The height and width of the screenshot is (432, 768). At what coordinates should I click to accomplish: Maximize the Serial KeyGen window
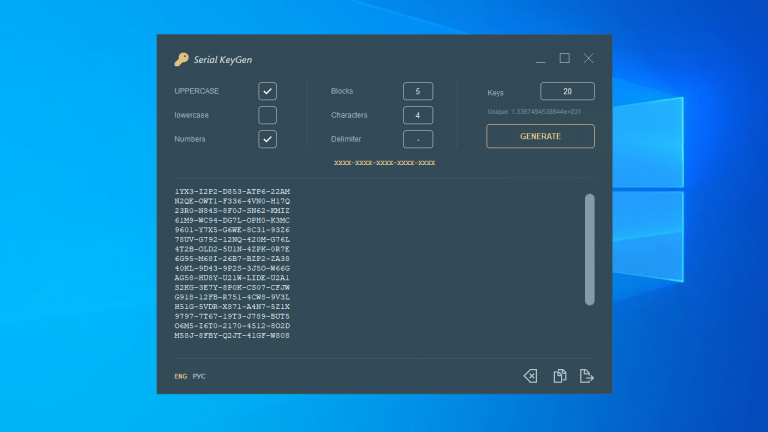click(x=564, y=58)
